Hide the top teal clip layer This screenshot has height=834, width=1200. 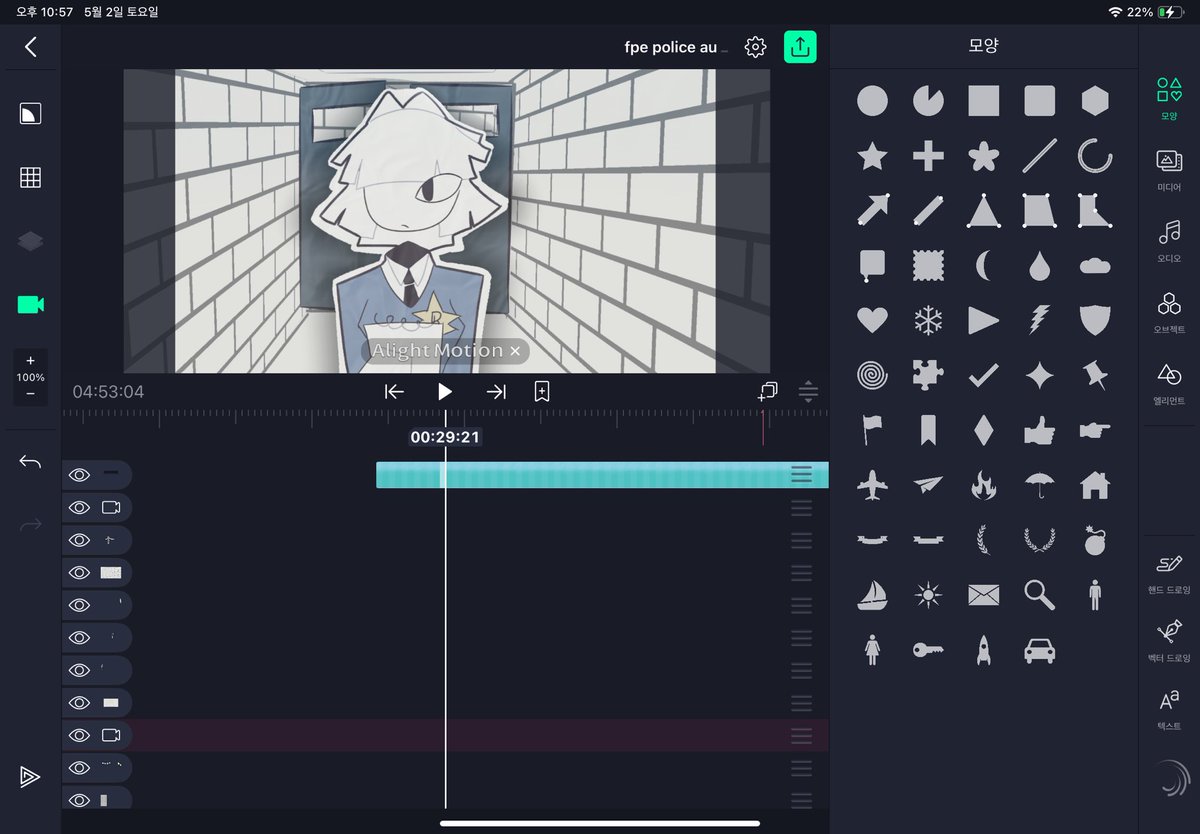(79, 475)
